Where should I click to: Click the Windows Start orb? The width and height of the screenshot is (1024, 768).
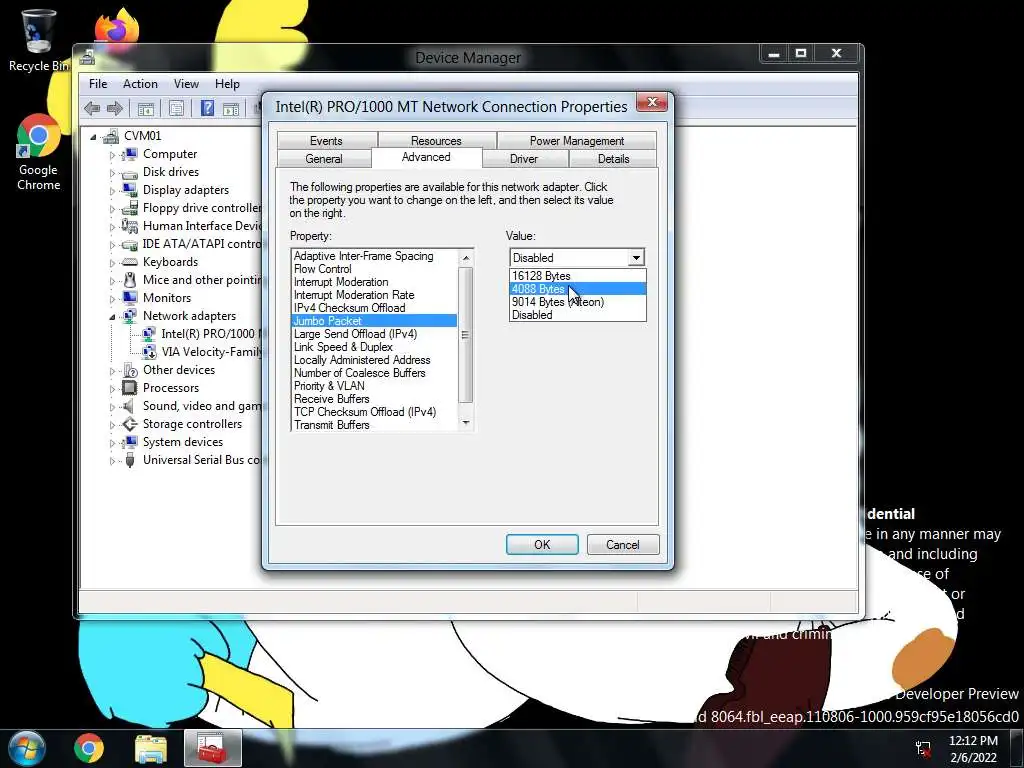(27, 748)
